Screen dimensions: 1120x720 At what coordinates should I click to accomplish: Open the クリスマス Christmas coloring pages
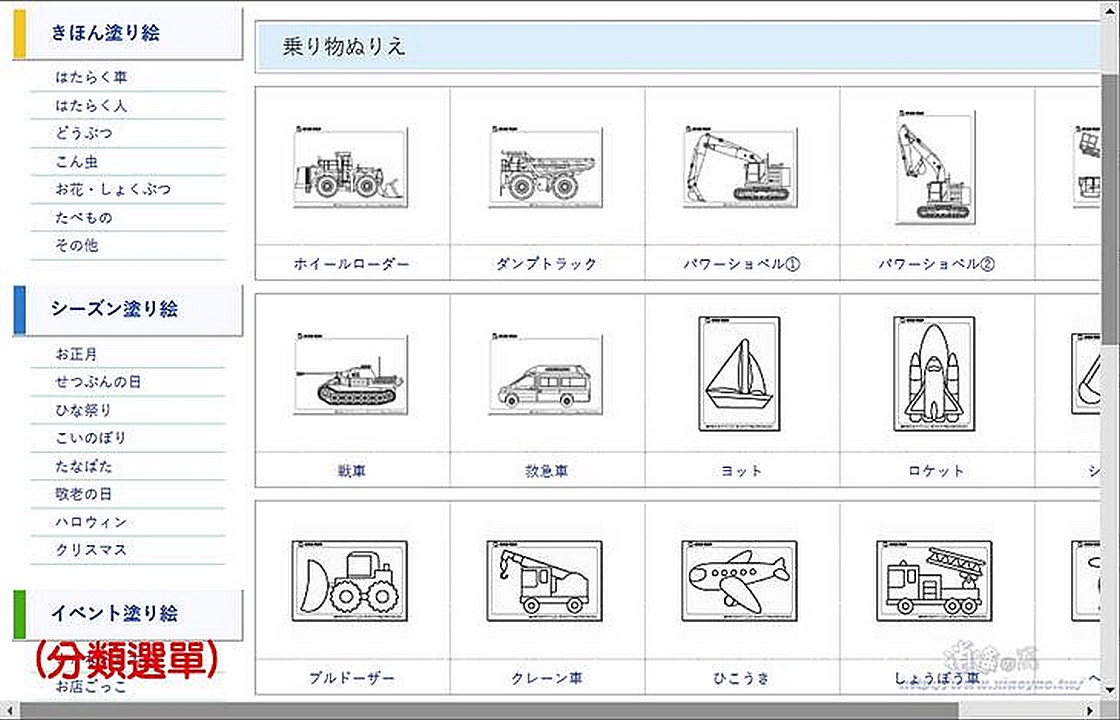coord(95,549)
